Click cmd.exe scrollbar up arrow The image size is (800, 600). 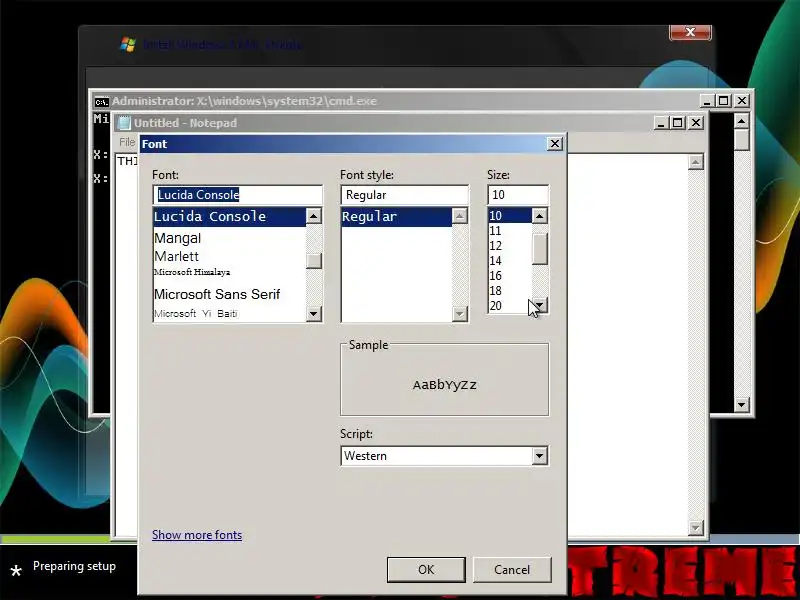pyautogui.click(x=741, y=121)
